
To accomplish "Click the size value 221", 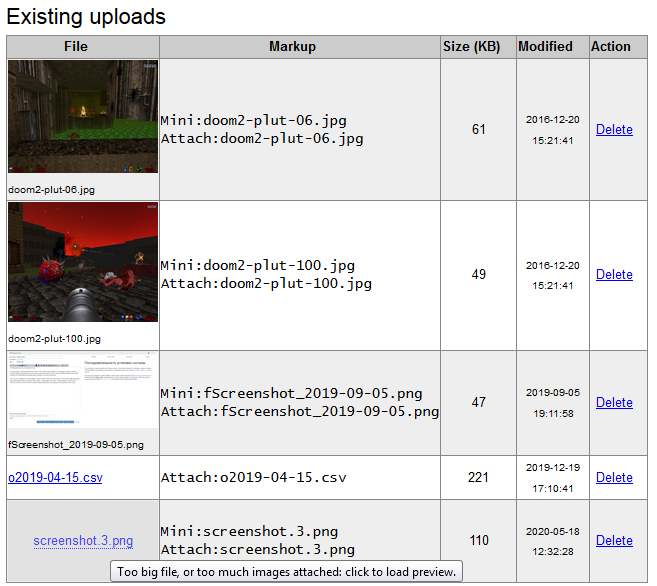I will 478,478.
